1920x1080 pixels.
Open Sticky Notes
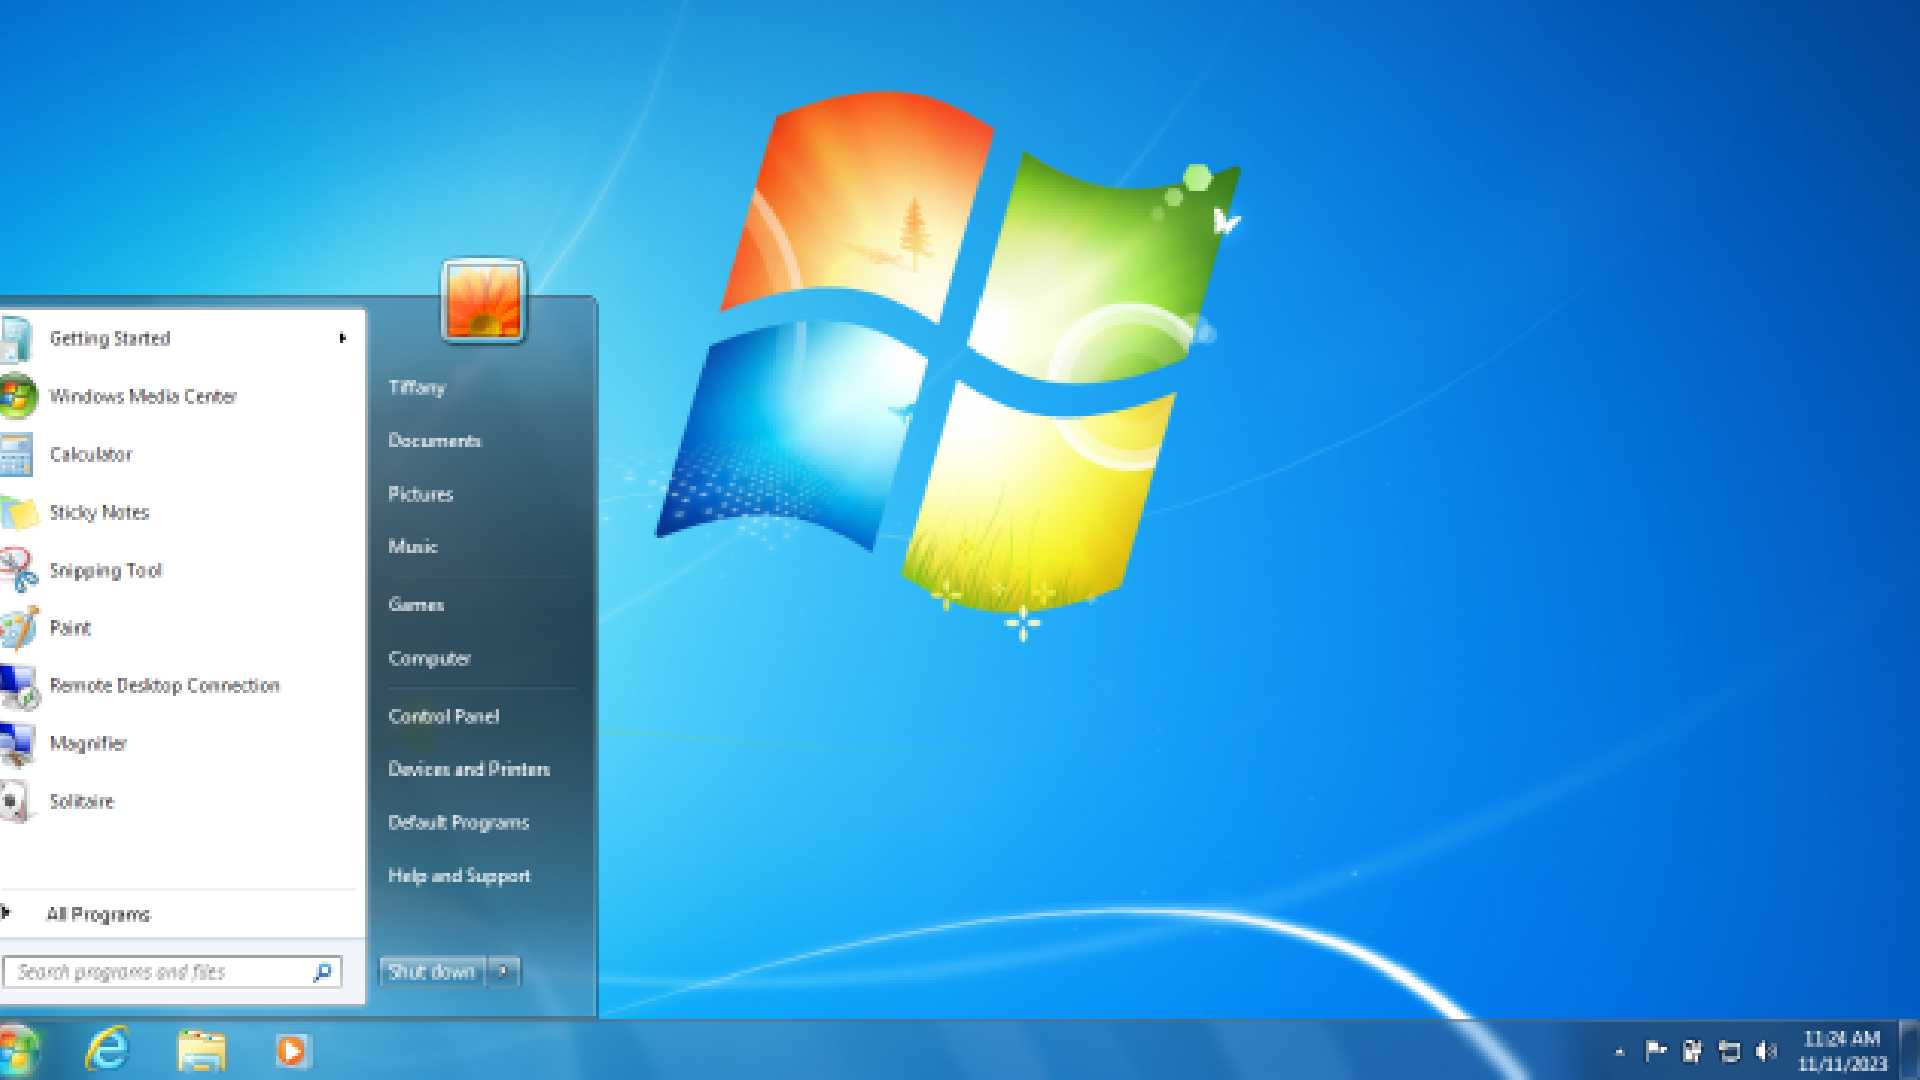(x=97, y=512)
